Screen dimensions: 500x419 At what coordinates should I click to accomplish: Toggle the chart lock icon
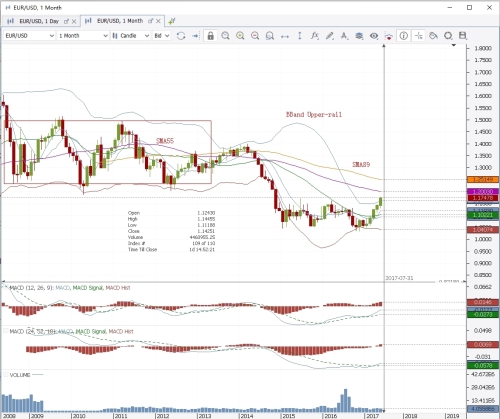(x=210, y=36)
